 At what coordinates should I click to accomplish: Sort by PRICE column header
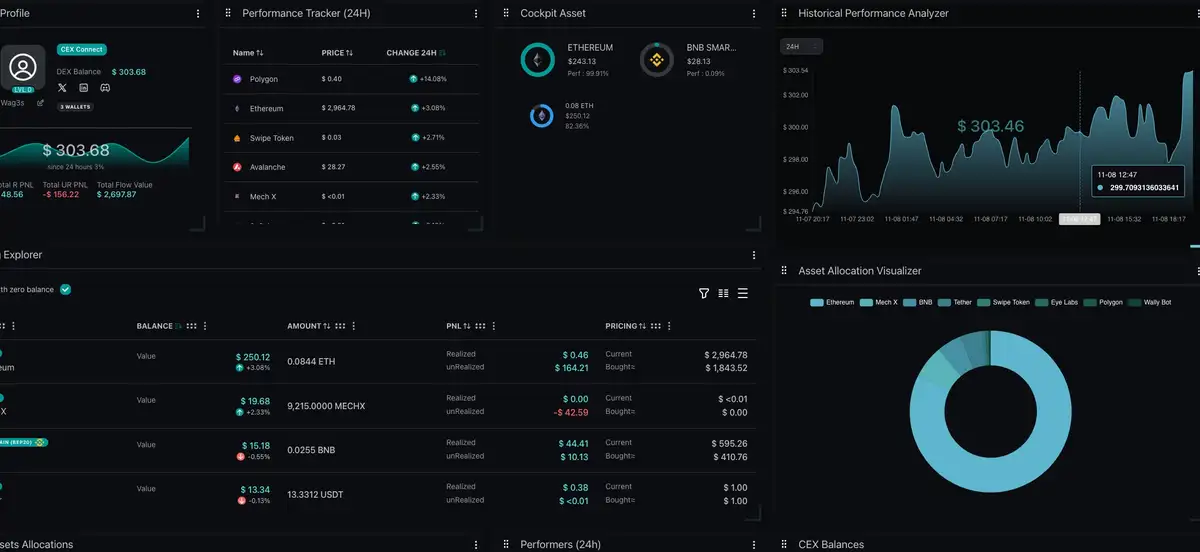coord(337,53)
